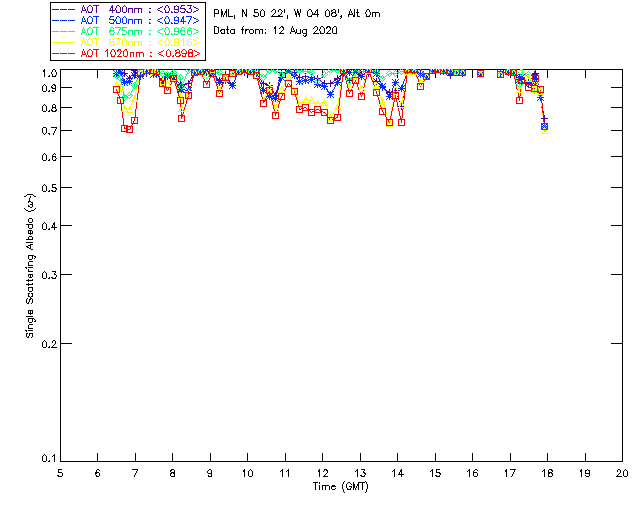Click y-axis tick label 1.0
This screenshot has height=512, width=640.
(x=49, y=73)
